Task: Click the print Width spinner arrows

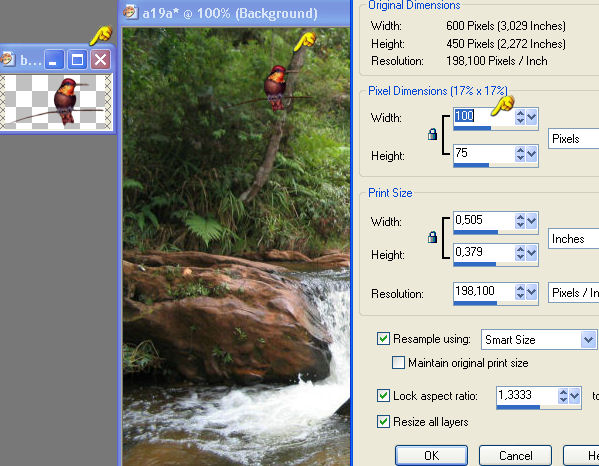Action: [x=520, y=221]
